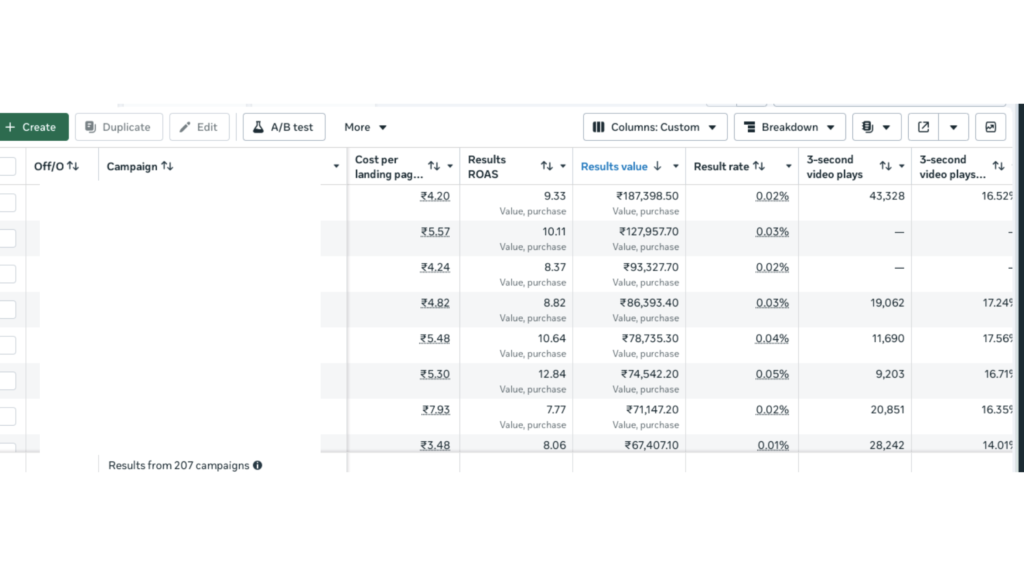The image size is (1024, 576).
Task: Open the charts view icon
Action: pos(990,127)
